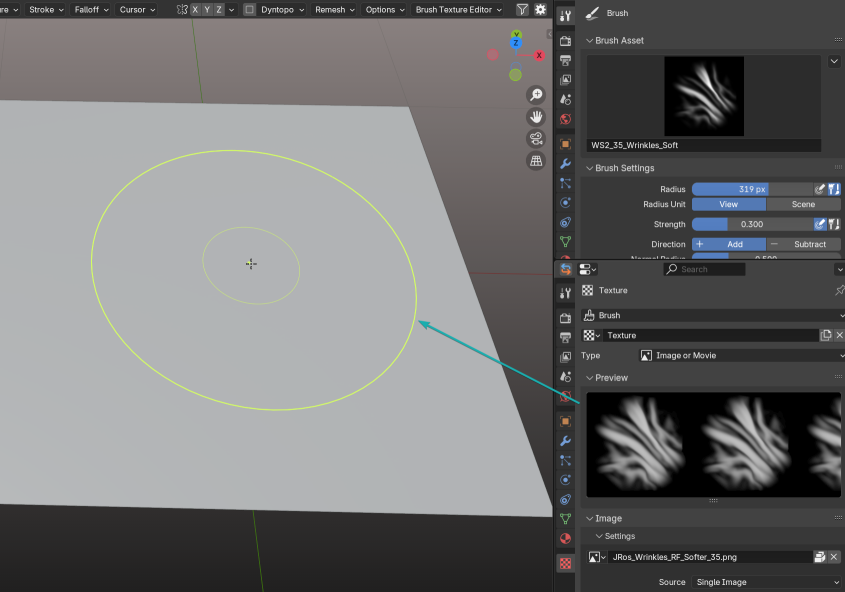Viewport: 845px width, 592px height.
Task: Open View Layer tab in upper Properties editor
Action: (565, 80)
